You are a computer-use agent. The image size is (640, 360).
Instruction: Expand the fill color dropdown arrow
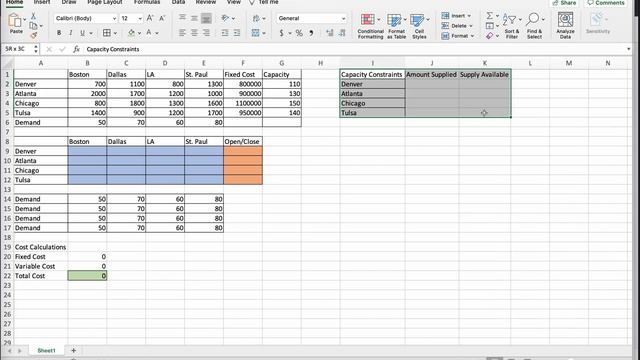[x=139, y=33]
